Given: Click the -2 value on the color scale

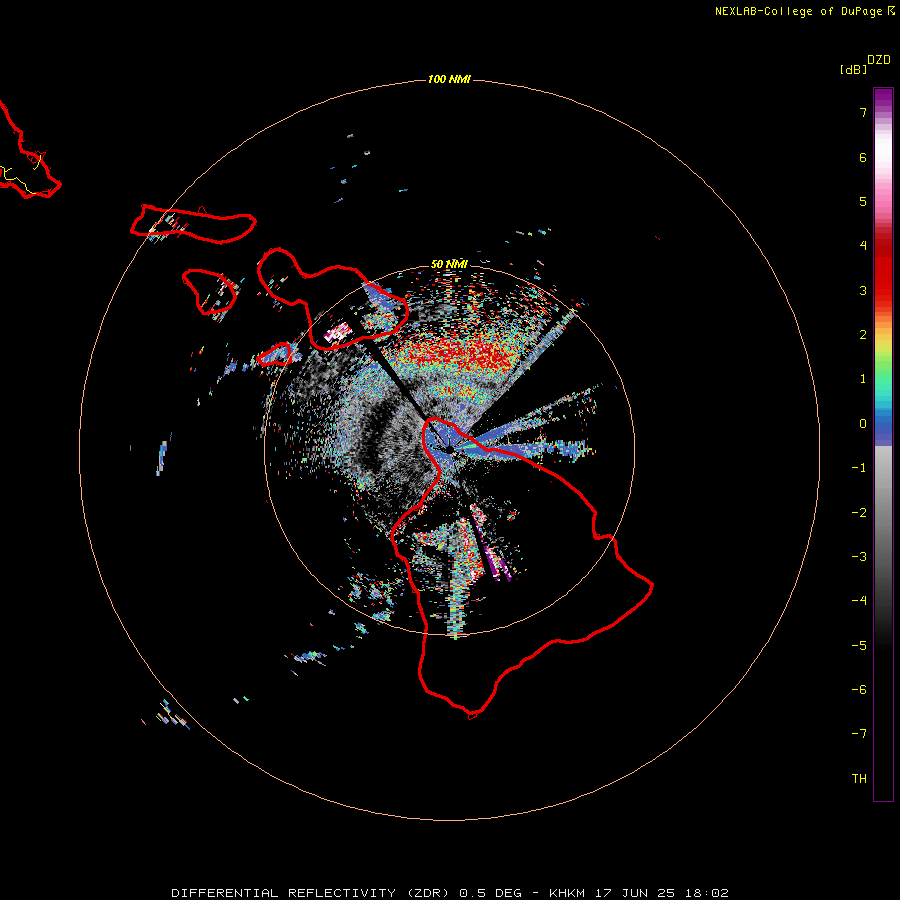Looking at the screenshot, I should (859, 513).
